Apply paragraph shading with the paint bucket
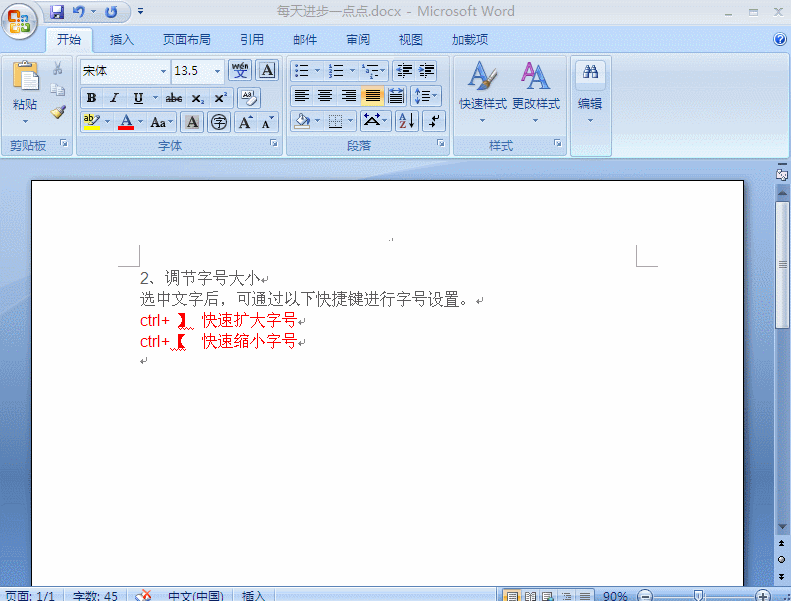The height and width of the screenshot is (601, 791). (x=303, y=122)
